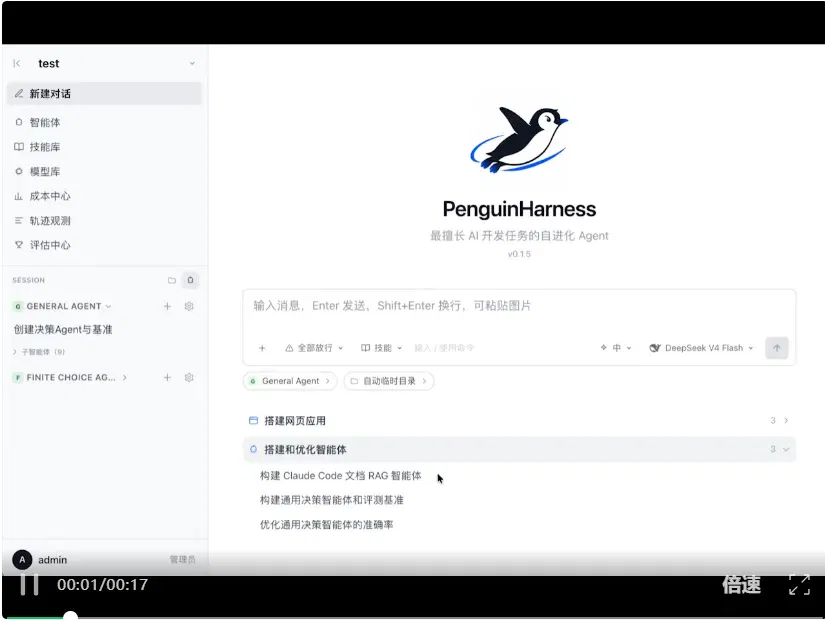Screen dimensions: 825x620
Task: Start a new conversation via 新建对话
Action: (104, 94)
